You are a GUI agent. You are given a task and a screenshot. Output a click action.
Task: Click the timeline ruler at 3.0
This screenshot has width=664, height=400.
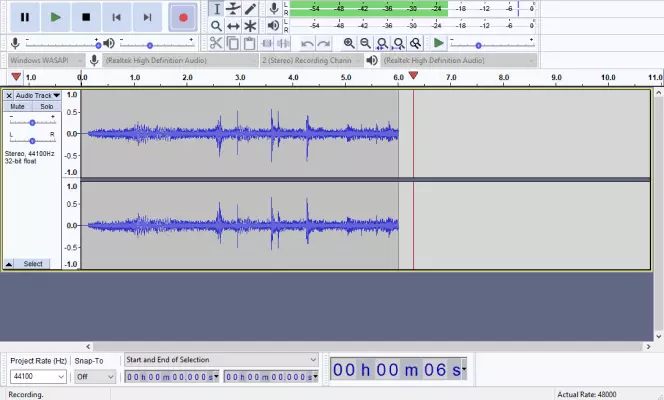[x=240, y=77]
